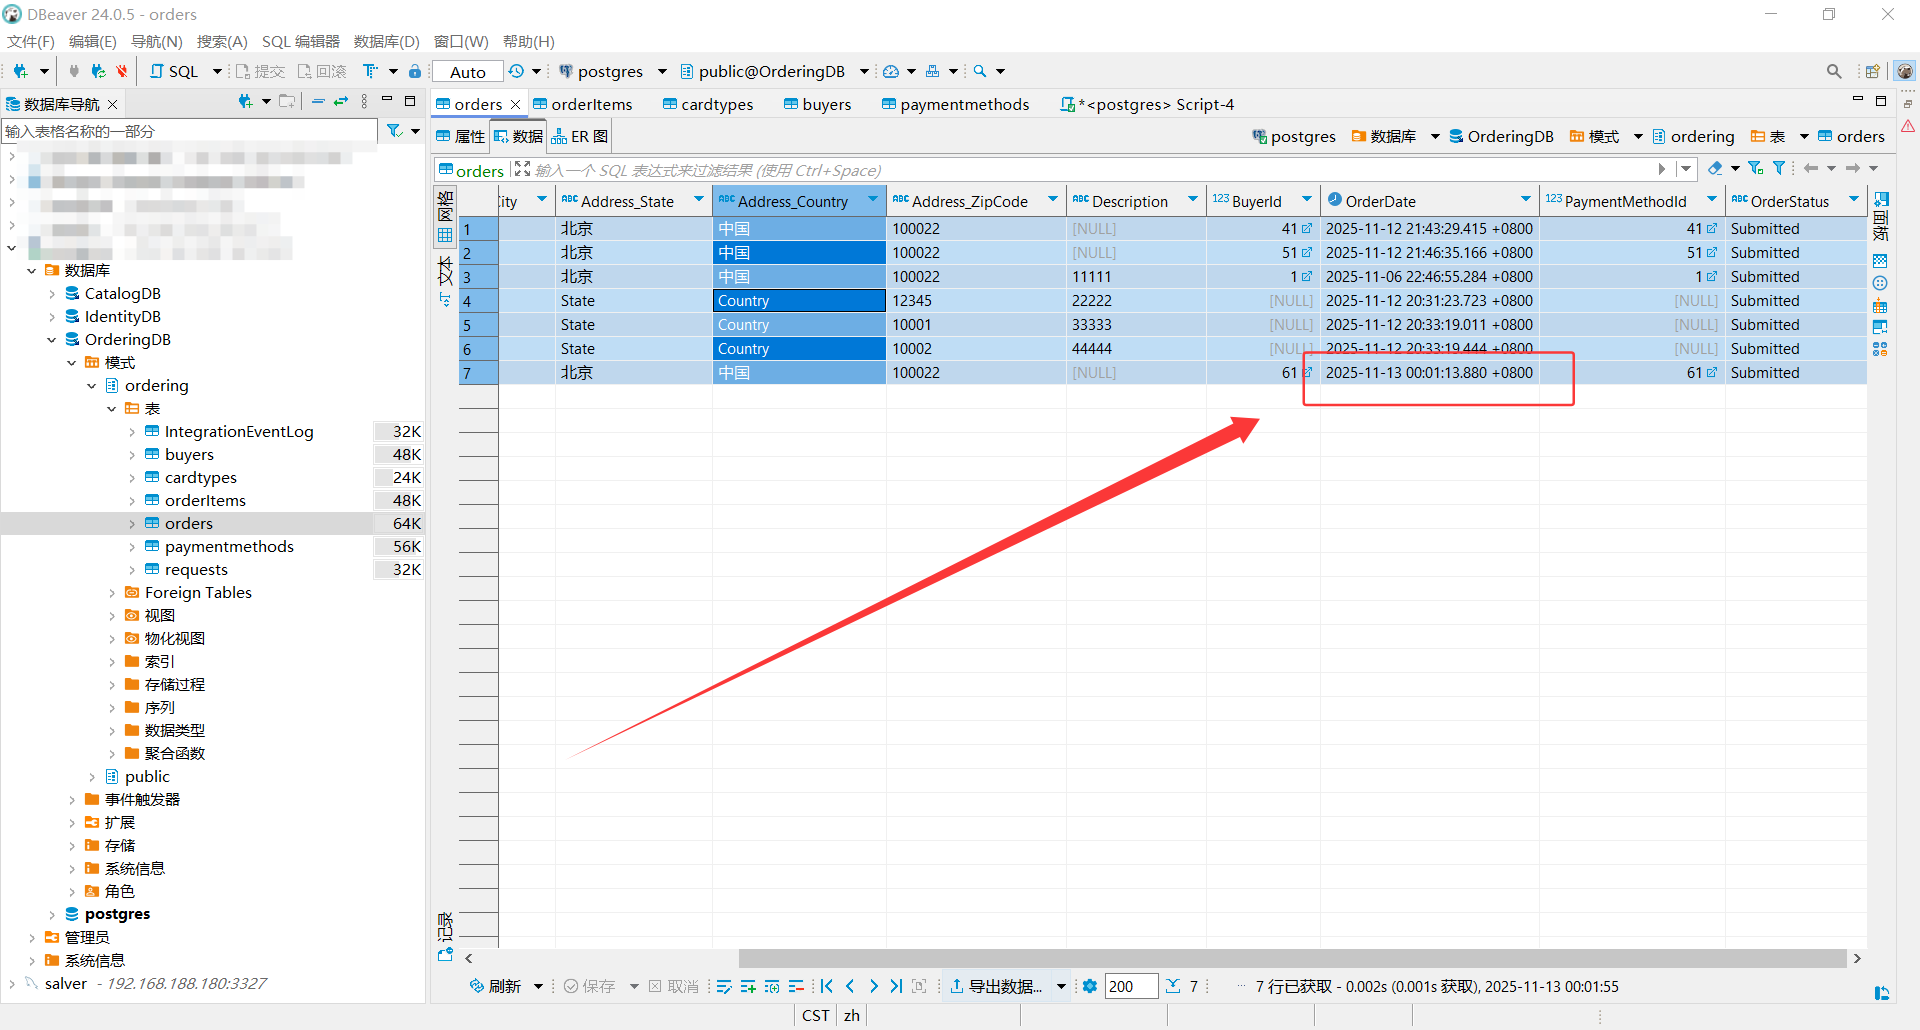This screenshot has width=1920, height=1030.
Task: Go to last row of results
Action: point(896,986)
